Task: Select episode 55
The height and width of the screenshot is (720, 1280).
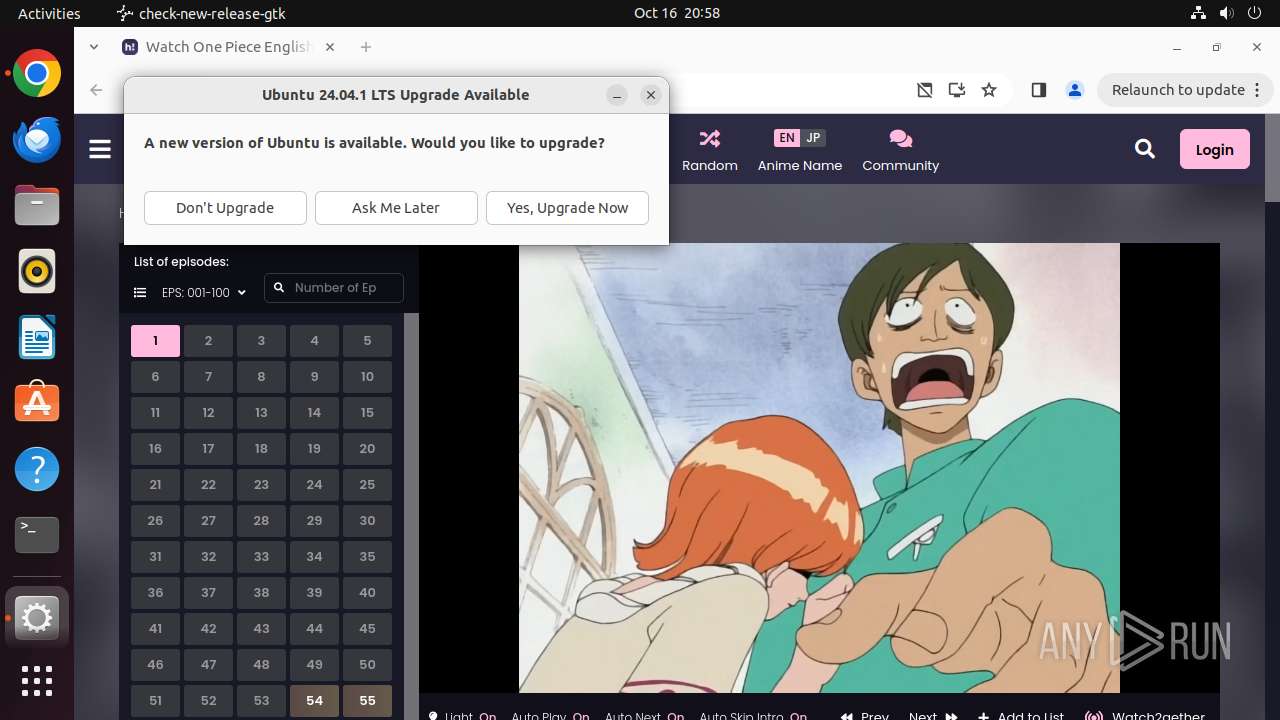Action: (x=367, y=701)
